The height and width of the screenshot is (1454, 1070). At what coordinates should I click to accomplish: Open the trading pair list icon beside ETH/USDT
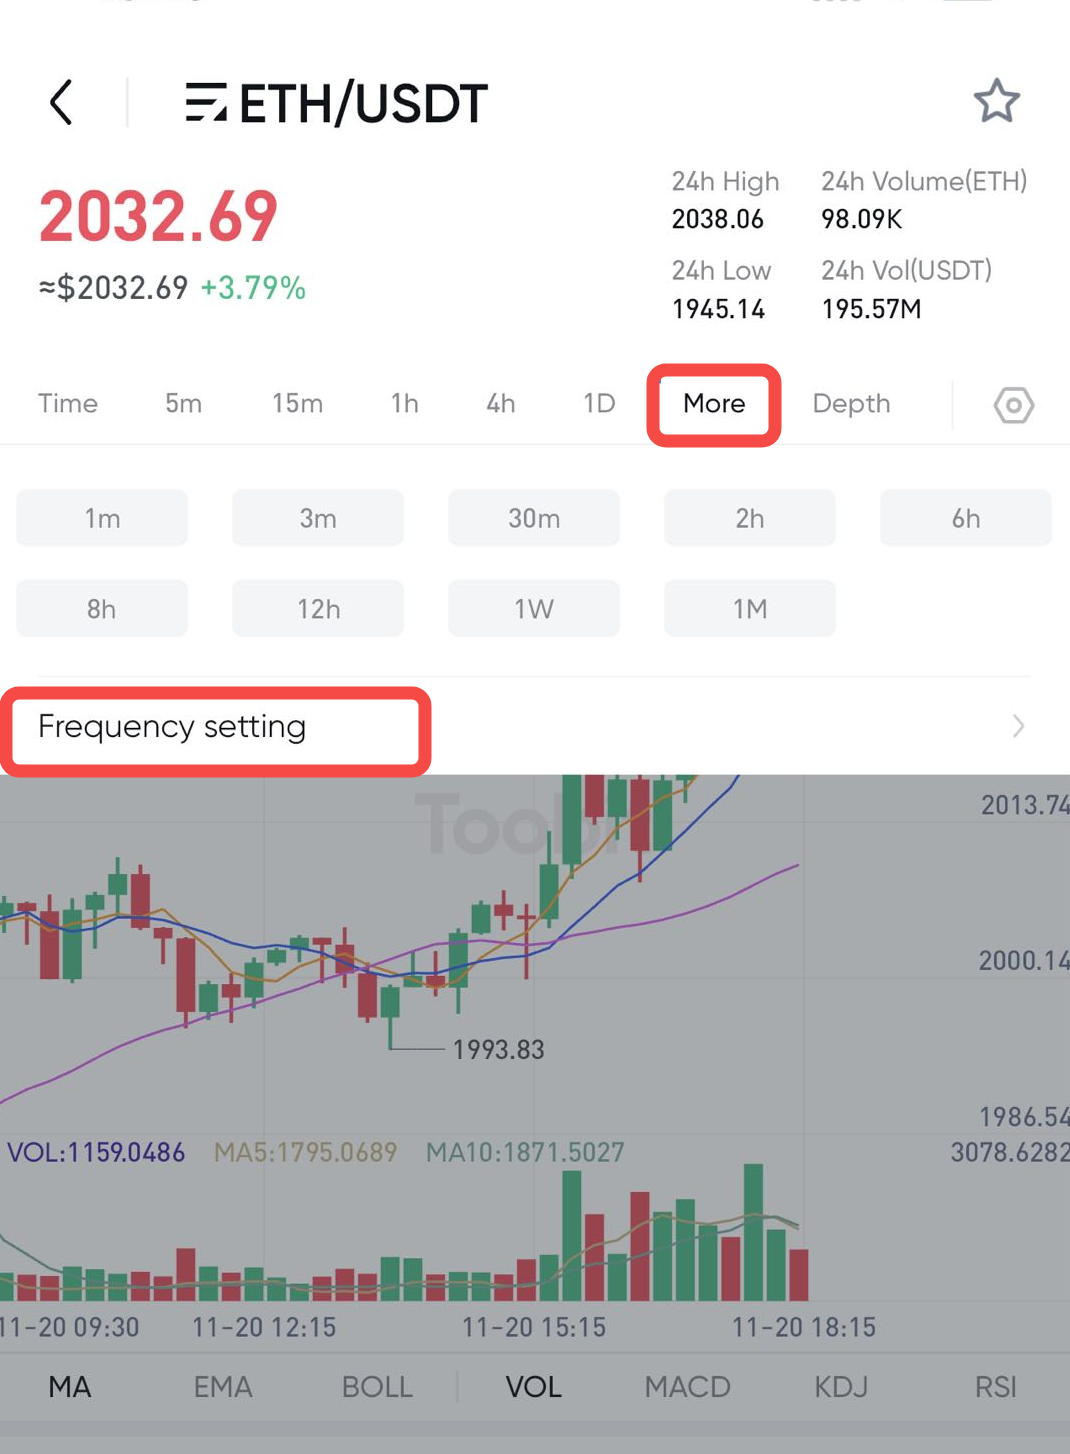(x=206, y=103)
